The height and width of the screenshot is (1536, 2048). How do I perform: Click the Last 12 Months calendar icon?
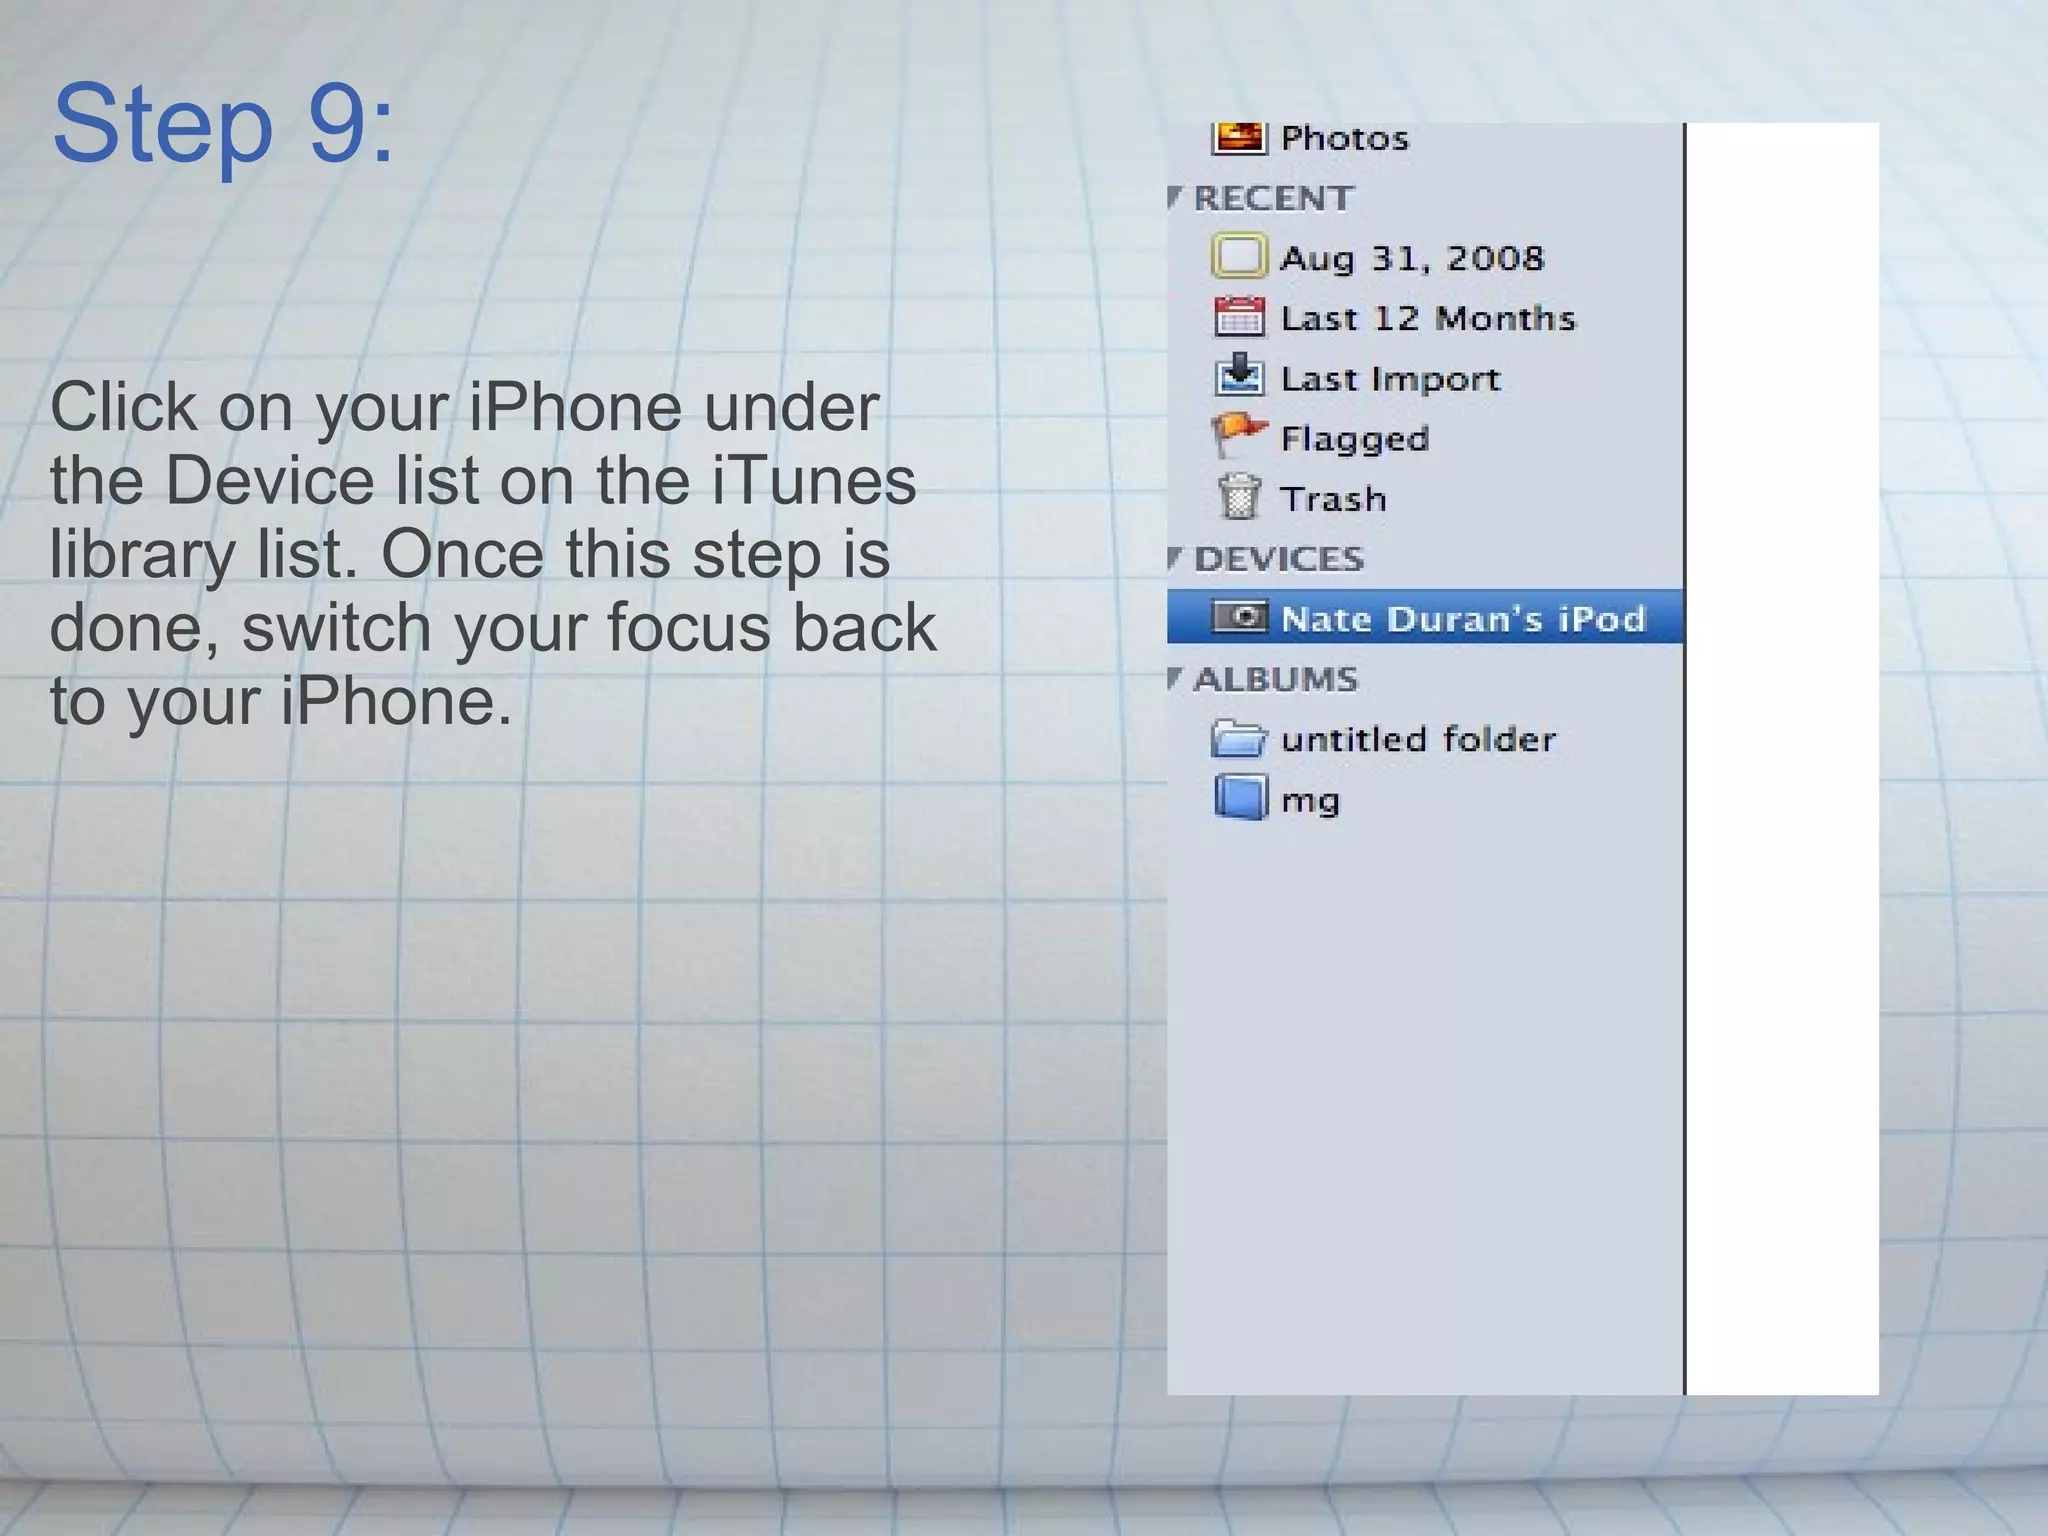(1239, 317)
